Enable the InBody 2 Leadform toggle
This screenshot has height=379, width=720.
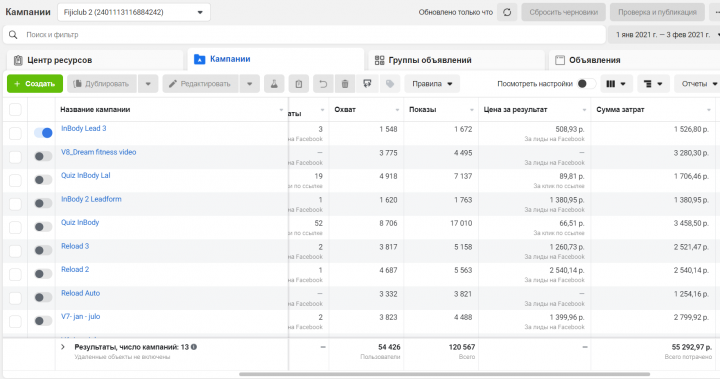point(43,203)
